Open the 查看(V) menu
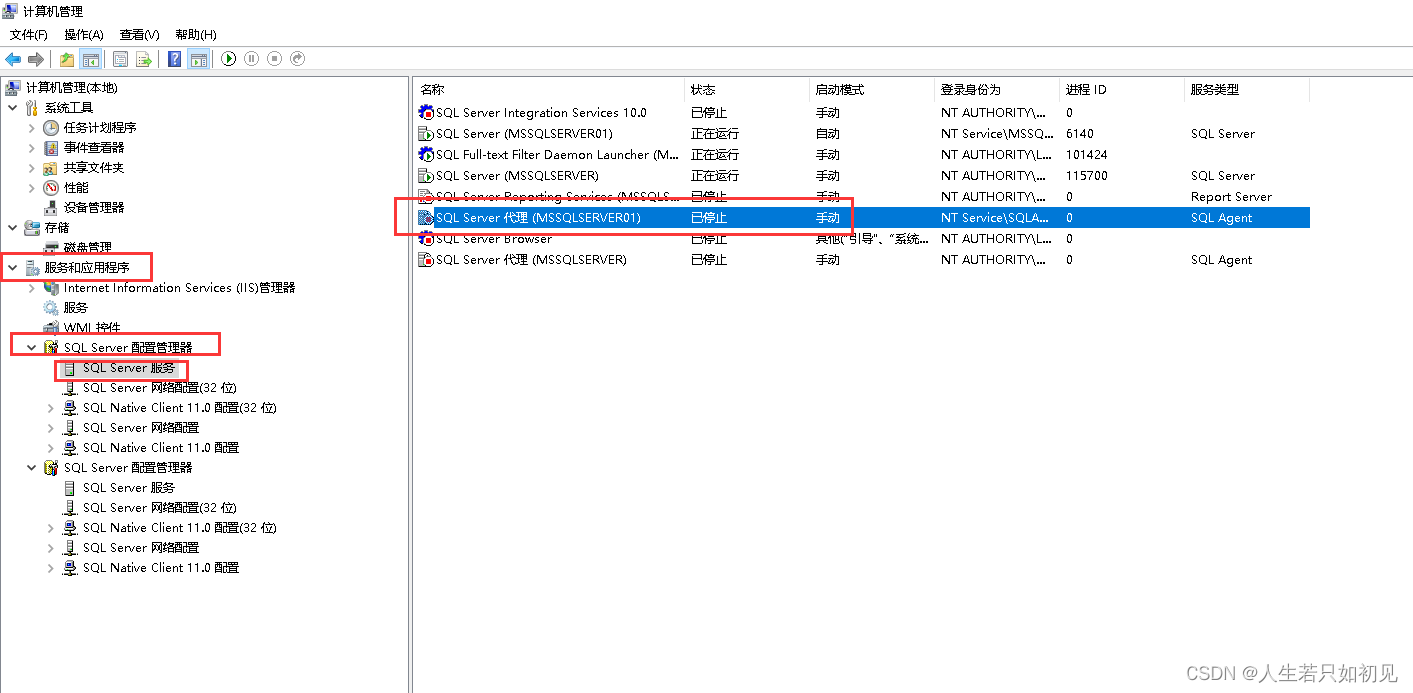The height and width of the screenshot is (693, 1413). click(x=139, y=34)
